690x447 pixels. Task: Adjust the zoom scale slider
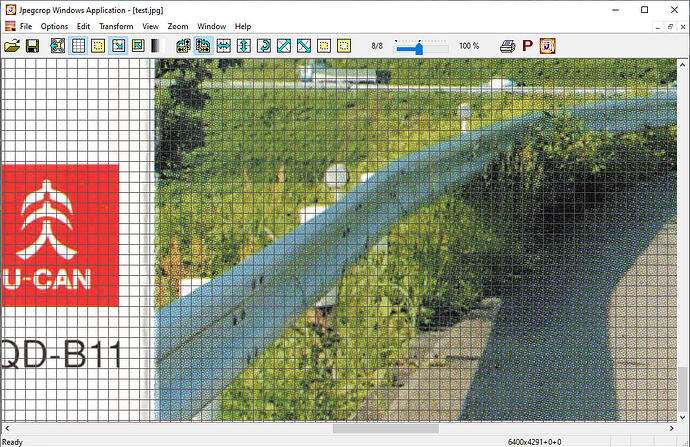click(419, 47)
